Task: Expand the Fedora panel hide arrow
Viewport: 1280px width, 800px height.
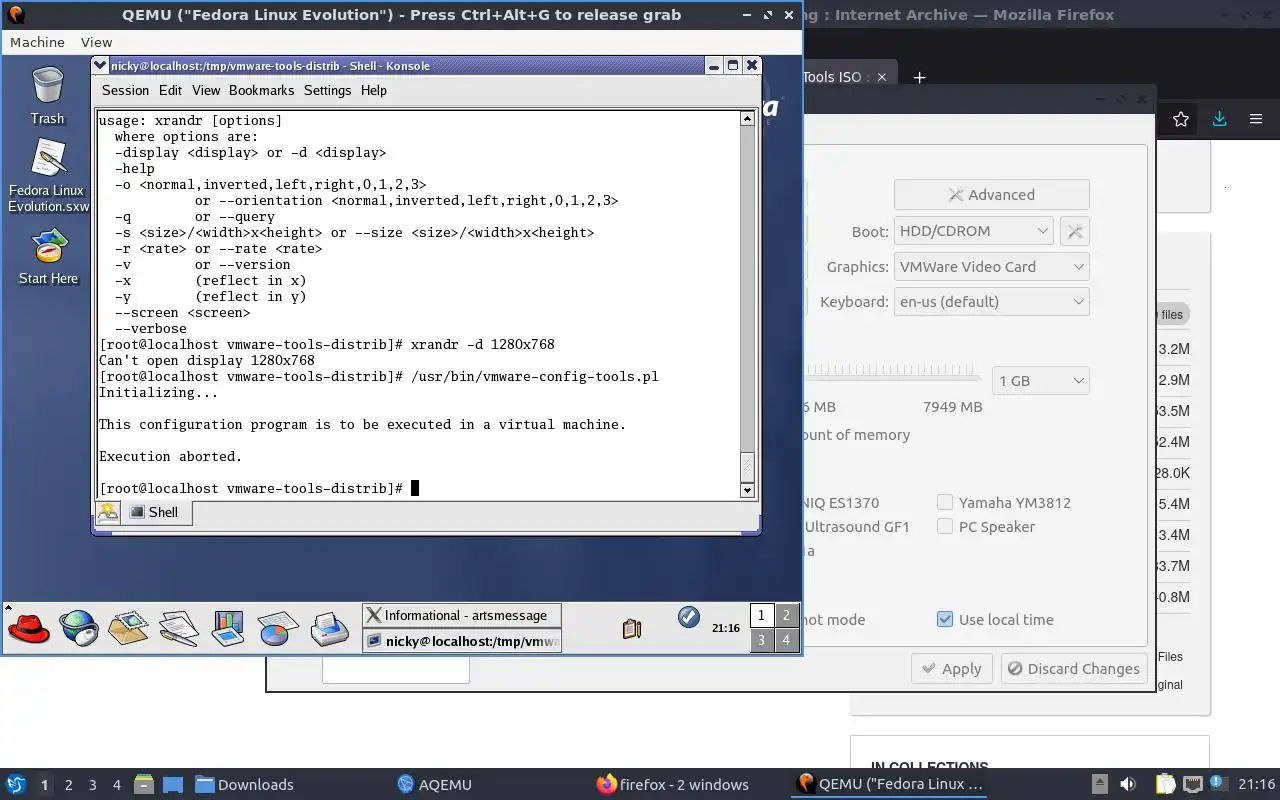Action: (8, 606)
